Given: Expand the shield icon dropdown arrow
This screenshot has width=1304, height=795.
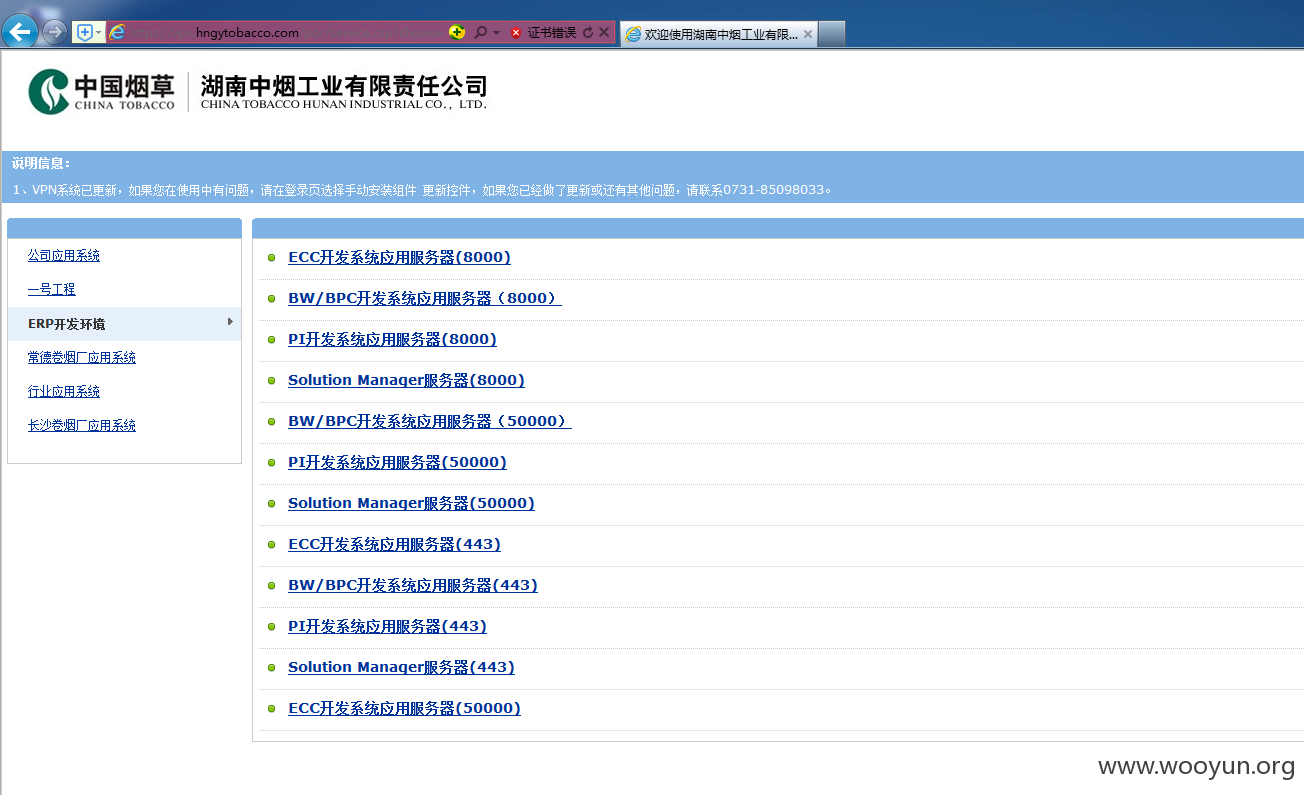Looking at the screenshot, I should 99,32.
